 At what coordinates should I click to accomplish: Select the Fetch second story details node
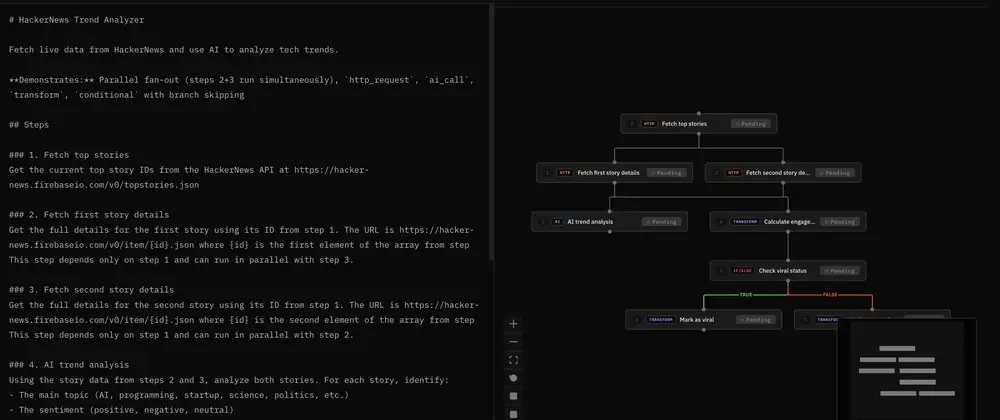click(x=783, y=173)
